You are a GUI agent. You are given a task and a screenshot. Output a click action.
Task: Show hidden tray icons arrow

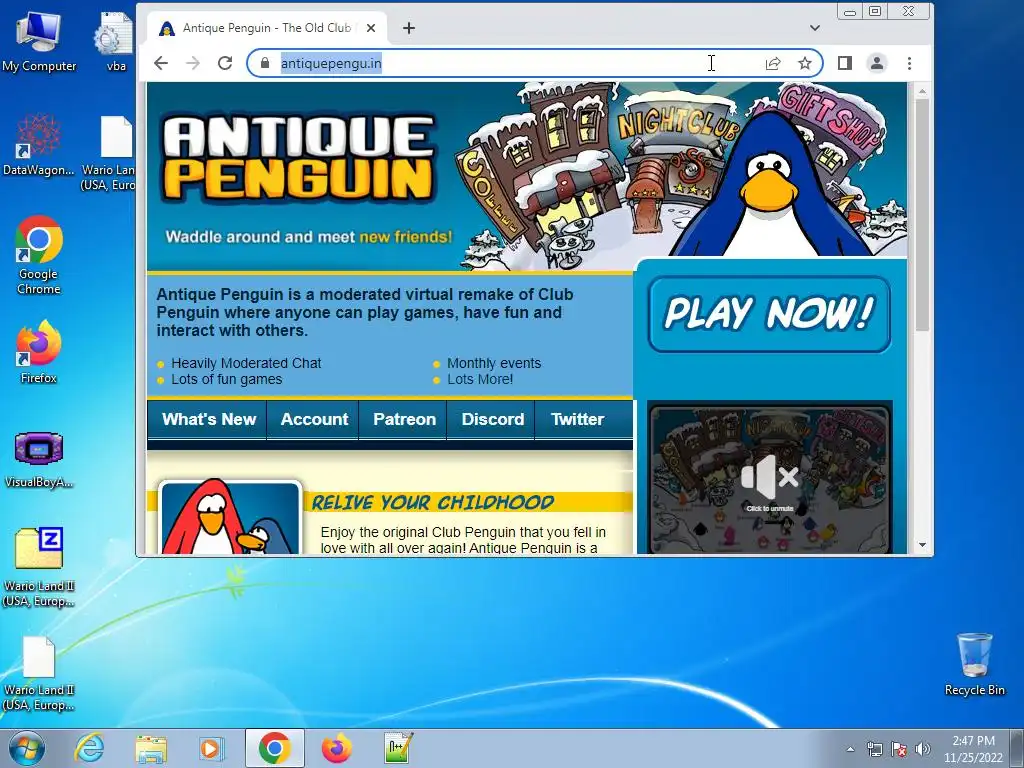coord(850,749)
